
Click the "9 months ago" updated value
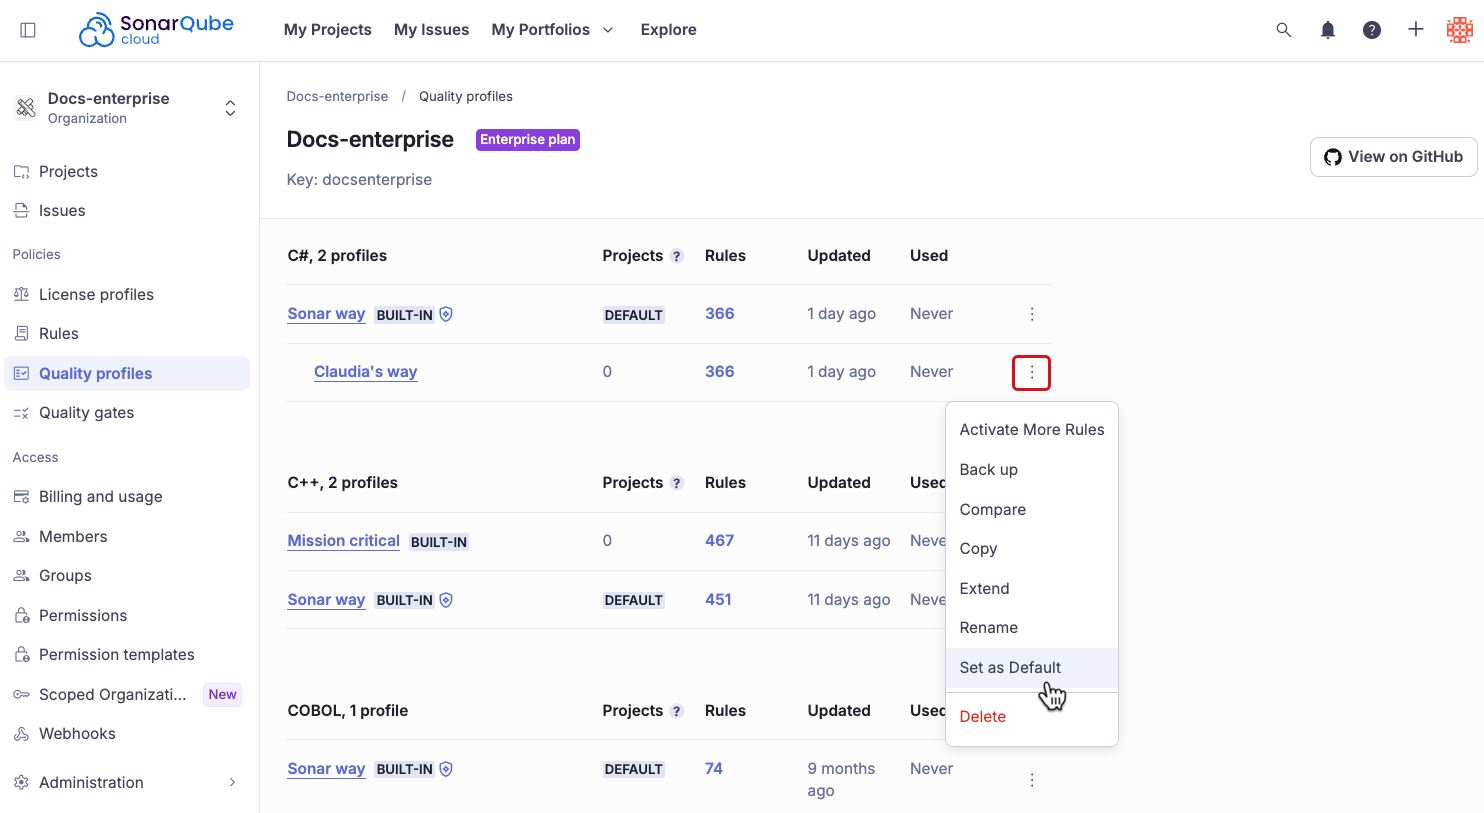841,780
